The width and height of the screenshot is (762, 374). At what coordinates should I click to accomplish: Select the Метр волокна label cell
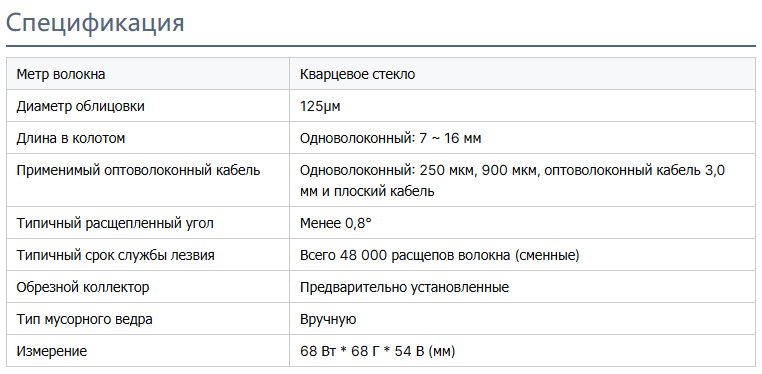click(x=148, y=74)
